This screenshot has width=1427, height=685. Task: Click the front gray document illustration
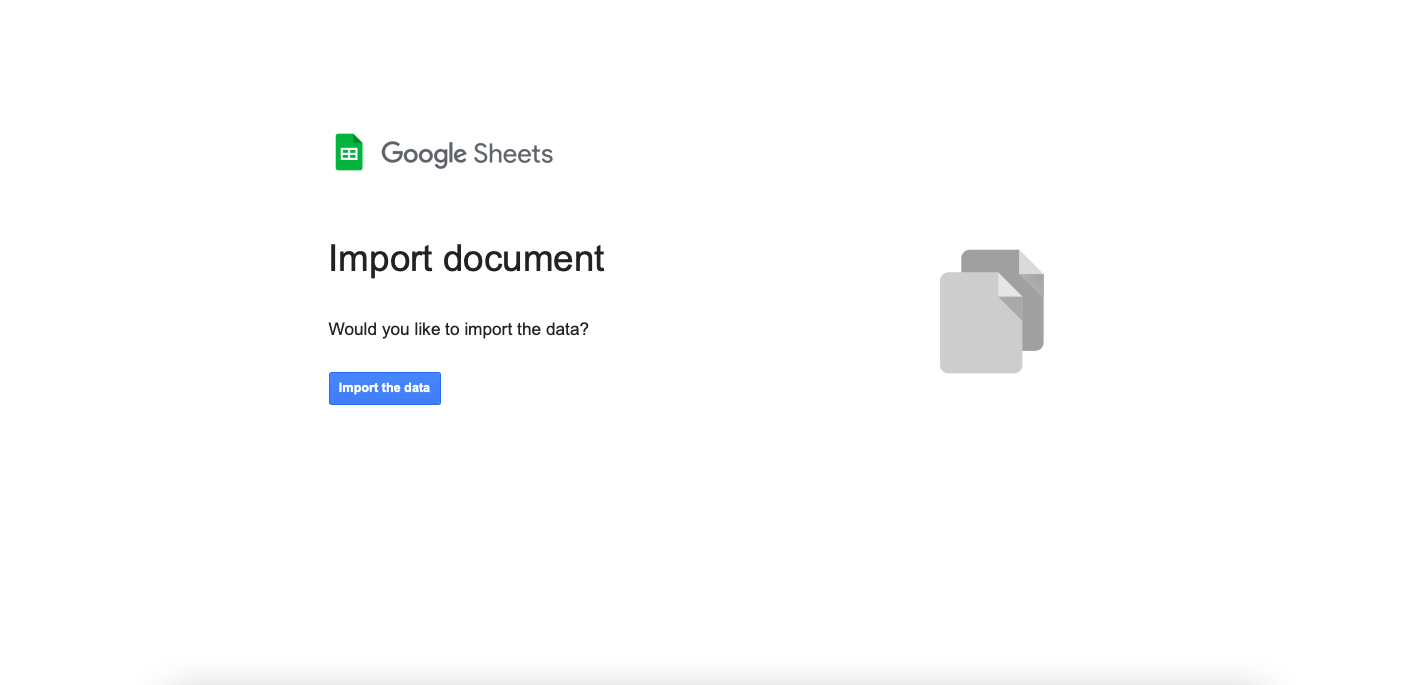tap(981, 322)
